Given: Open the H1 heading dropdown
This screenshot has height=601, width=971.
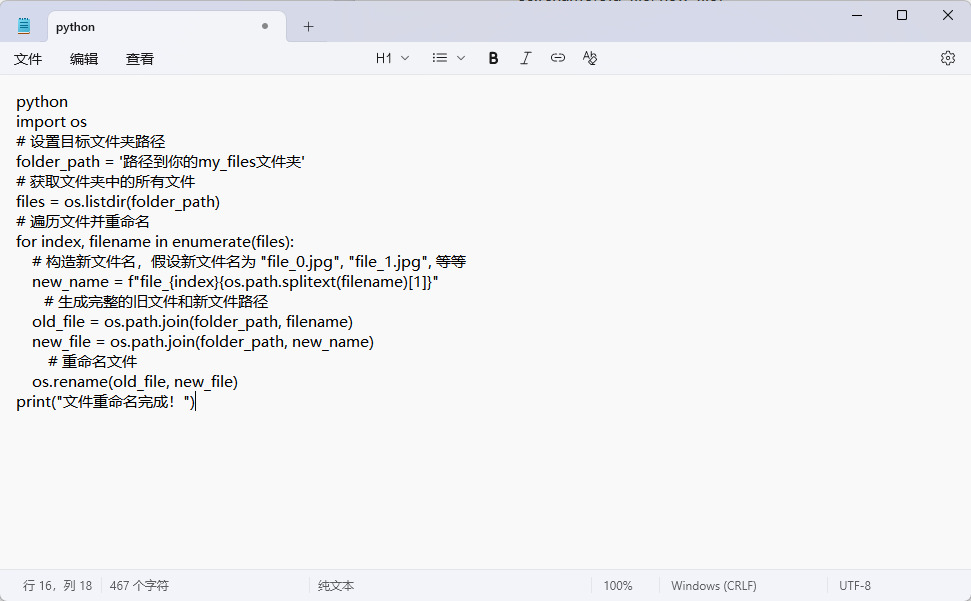Looking at the screenshot, I should tap(393, 58).
